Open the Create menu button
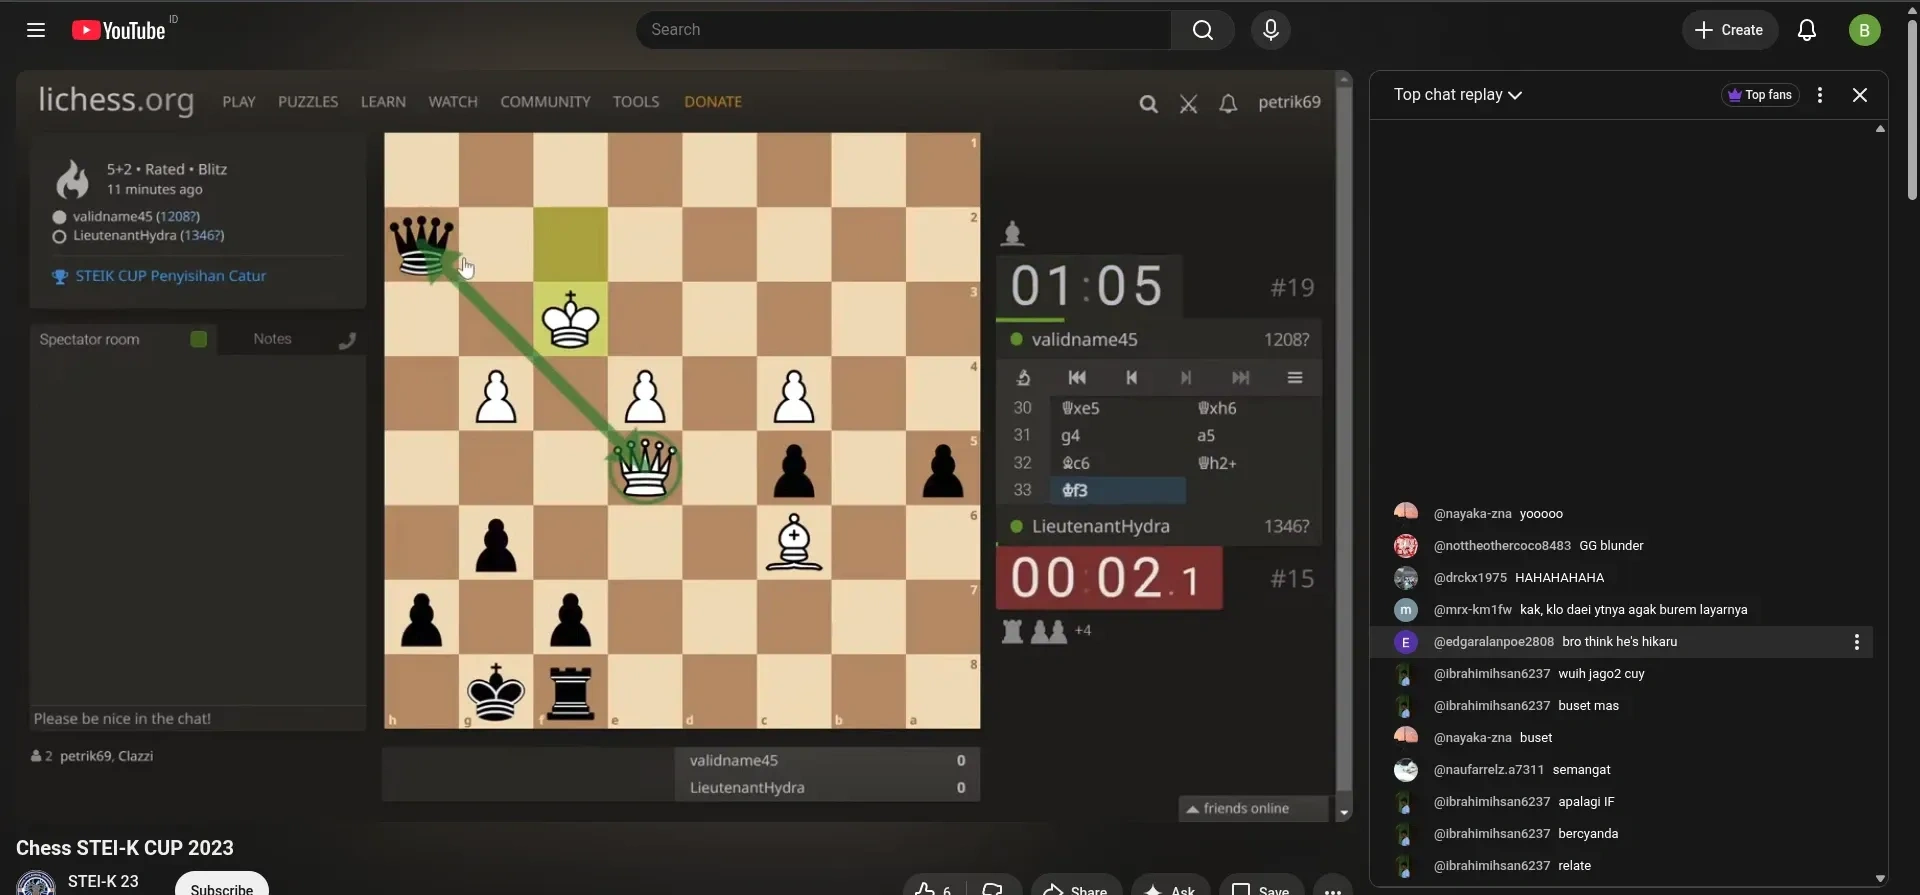Screen dimensions: 1920x895 pos(1729,30)
